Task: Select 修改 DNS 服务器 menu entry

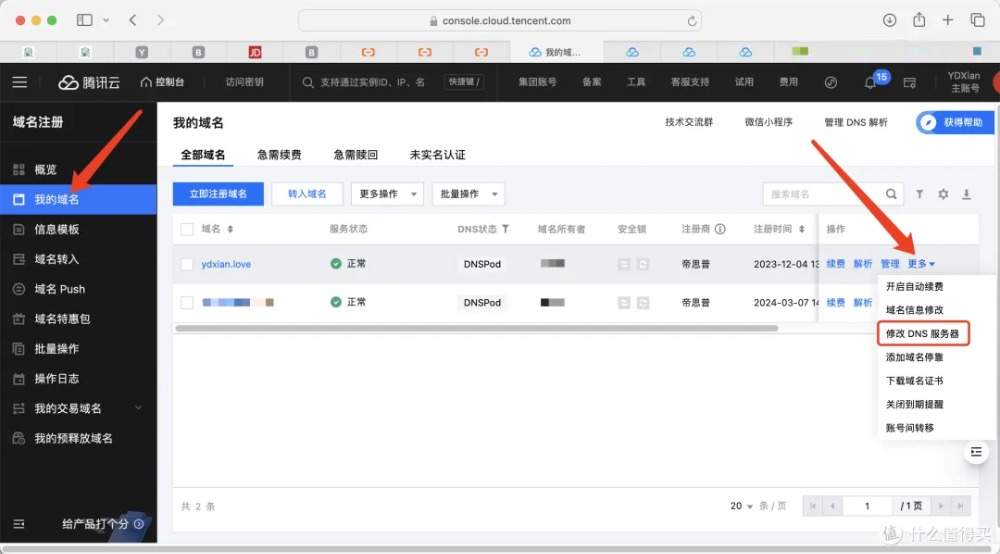Action: [x=922, y=333]
